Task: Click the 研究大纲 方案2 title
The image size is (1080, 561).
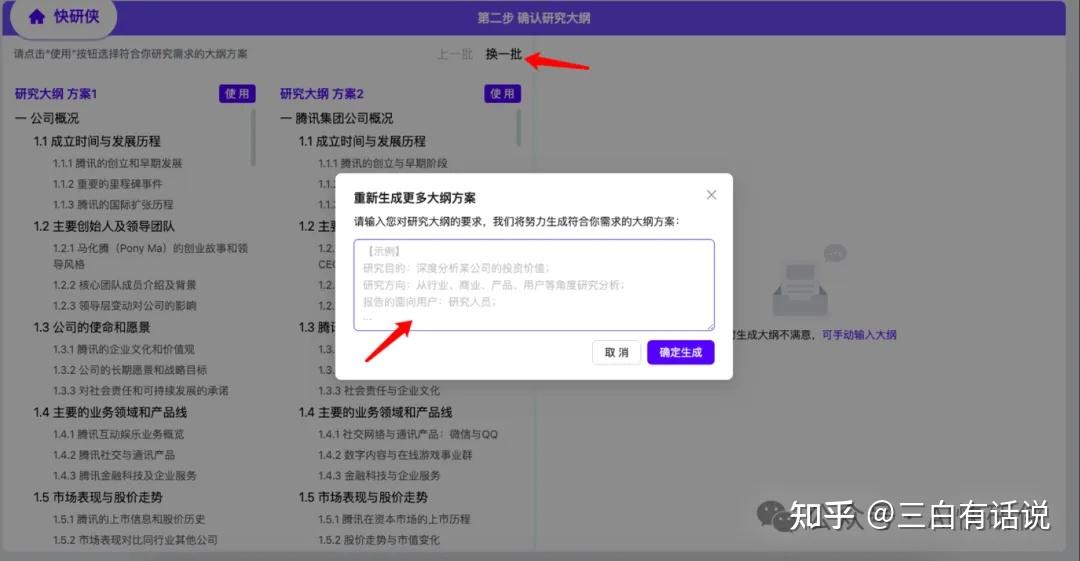Action: pos(322,94)
